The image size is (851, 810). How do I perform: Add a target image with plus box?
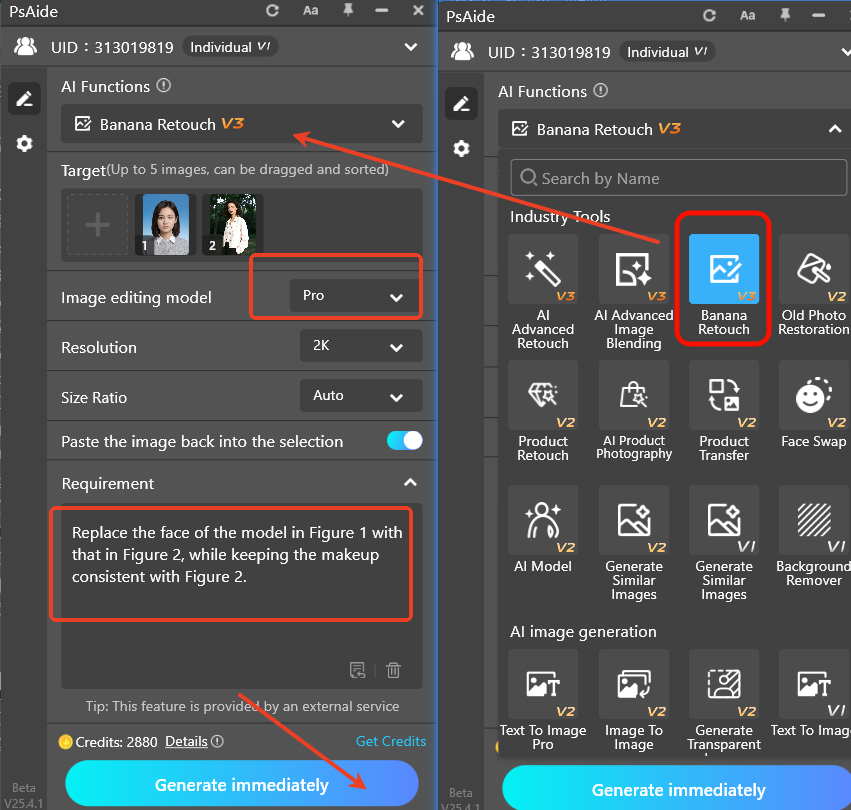(x=97, y=224)
